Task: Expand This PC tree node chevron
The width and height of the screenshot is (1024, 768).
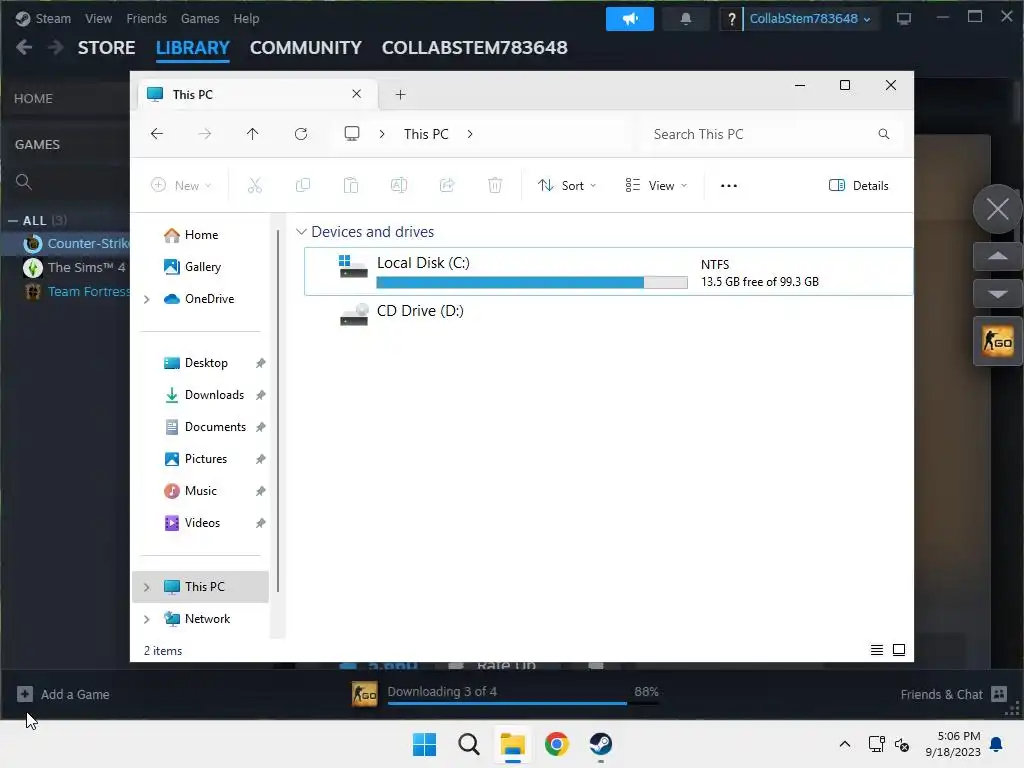Action: click(x=147, y=587)
